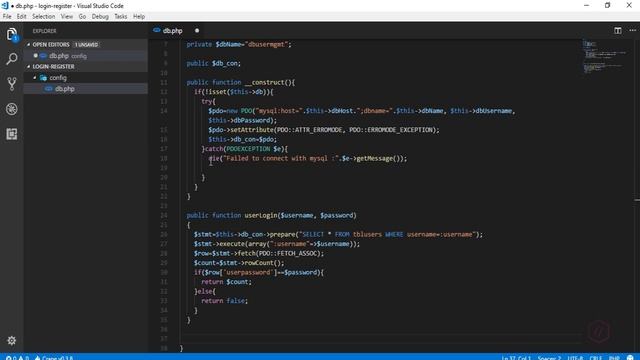Click the config folder icon in the tree

[x=43, y=78]
